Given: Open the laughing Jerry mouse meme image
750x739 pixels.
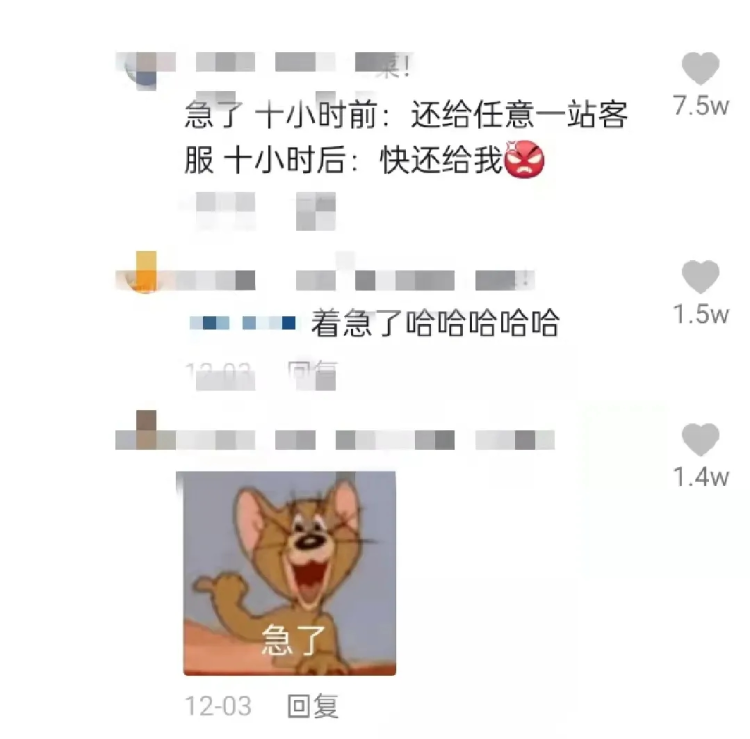Looking at the screenshot, I should [289, 573].
